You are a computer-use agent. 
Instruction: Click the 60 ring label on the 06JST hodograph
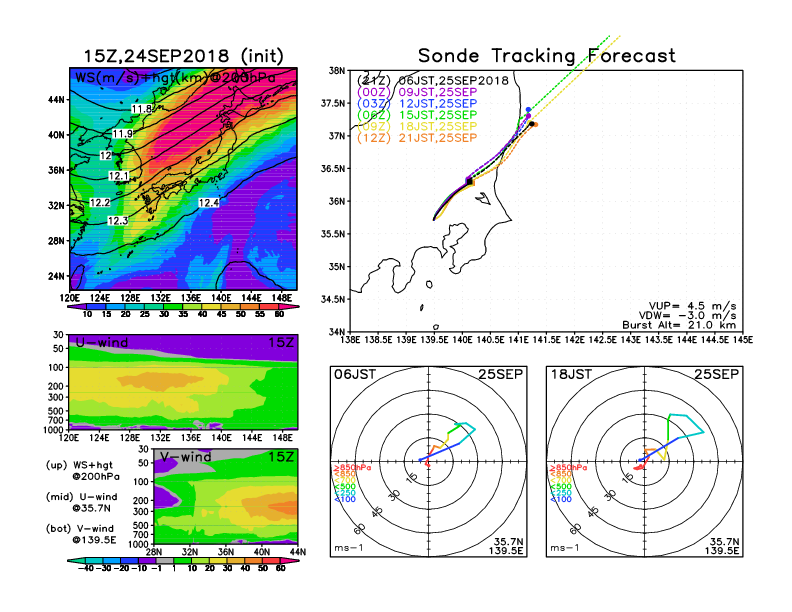point(359,529)
